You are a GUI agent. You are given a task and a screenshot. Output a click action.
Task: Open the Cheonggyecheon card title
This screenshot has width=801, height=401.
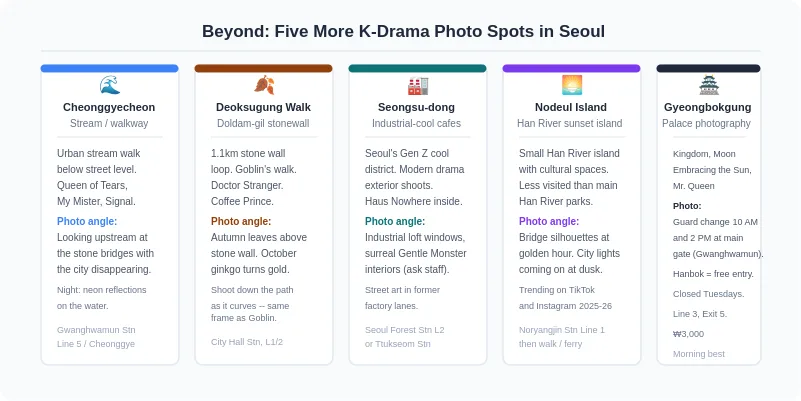pos(109,107)
